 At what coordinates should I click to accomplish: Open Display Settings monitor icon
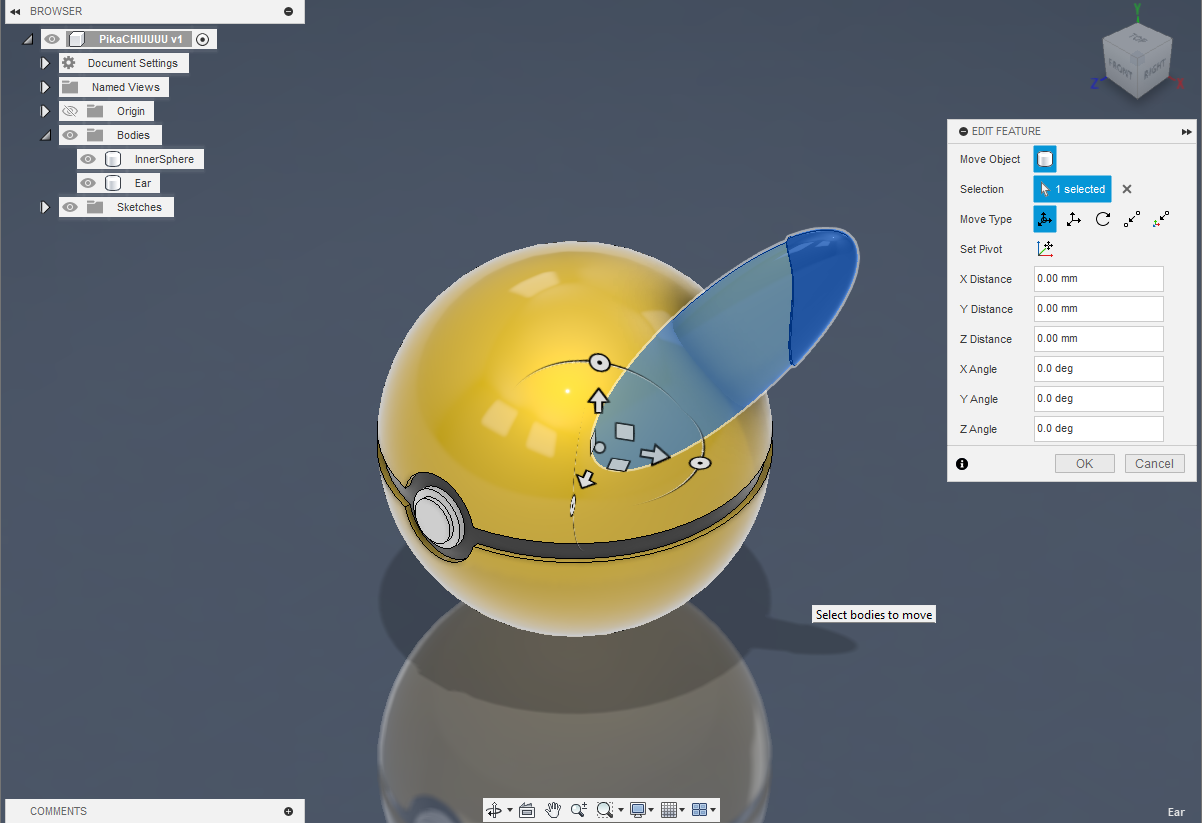tap(638, 810)
